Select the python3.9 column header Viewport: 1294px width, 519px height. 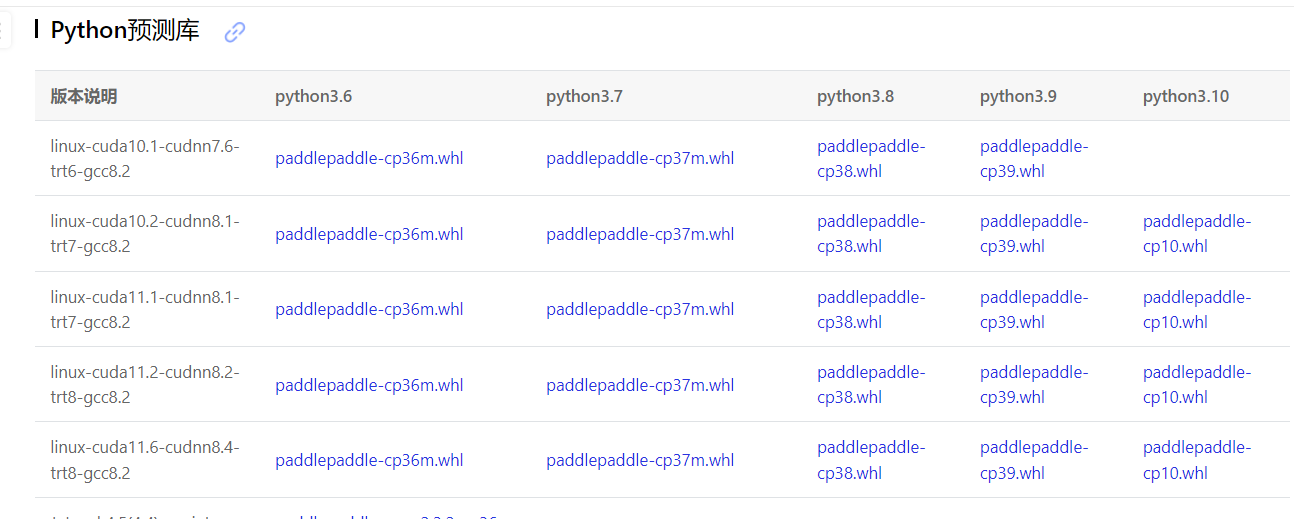(x=1019, y=96)
